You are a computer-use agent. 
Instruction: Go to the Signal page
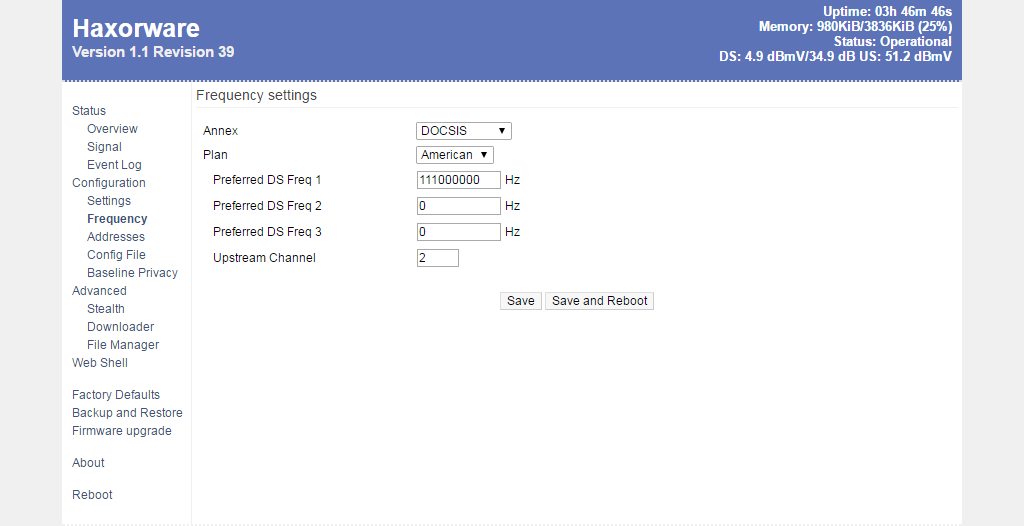pos(104,147)
